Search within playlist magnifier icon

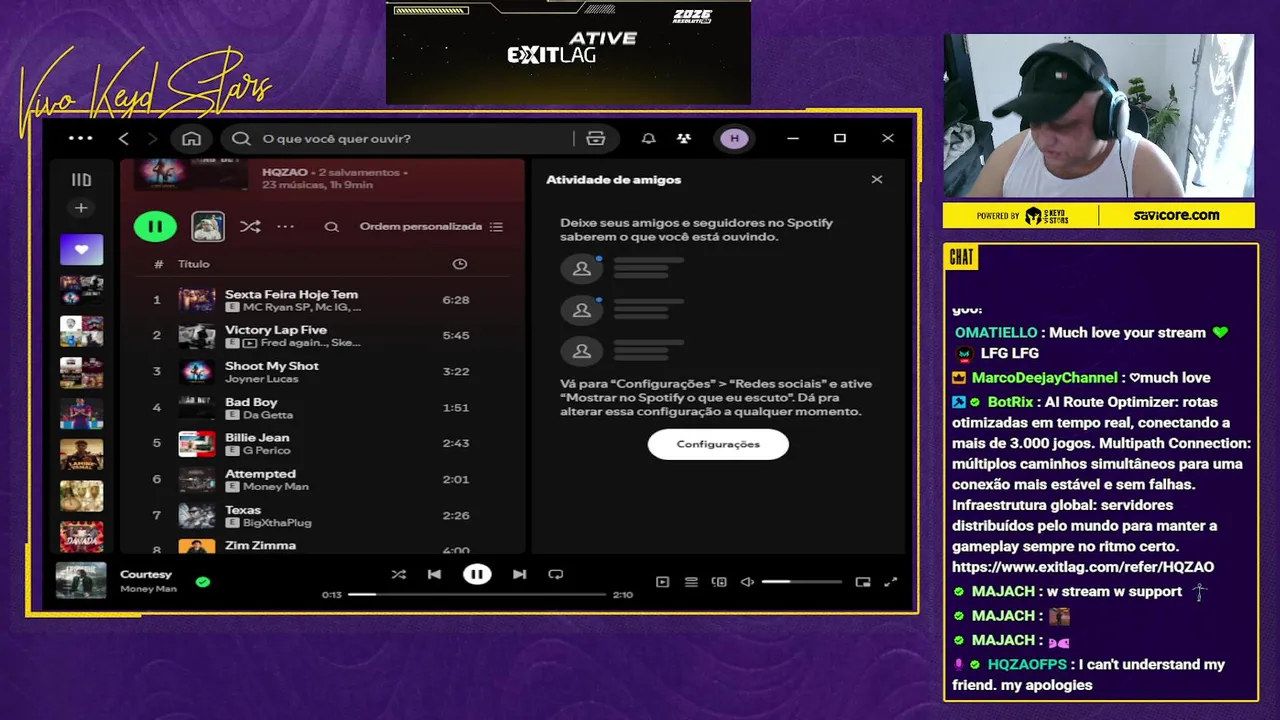click(331, 227)
